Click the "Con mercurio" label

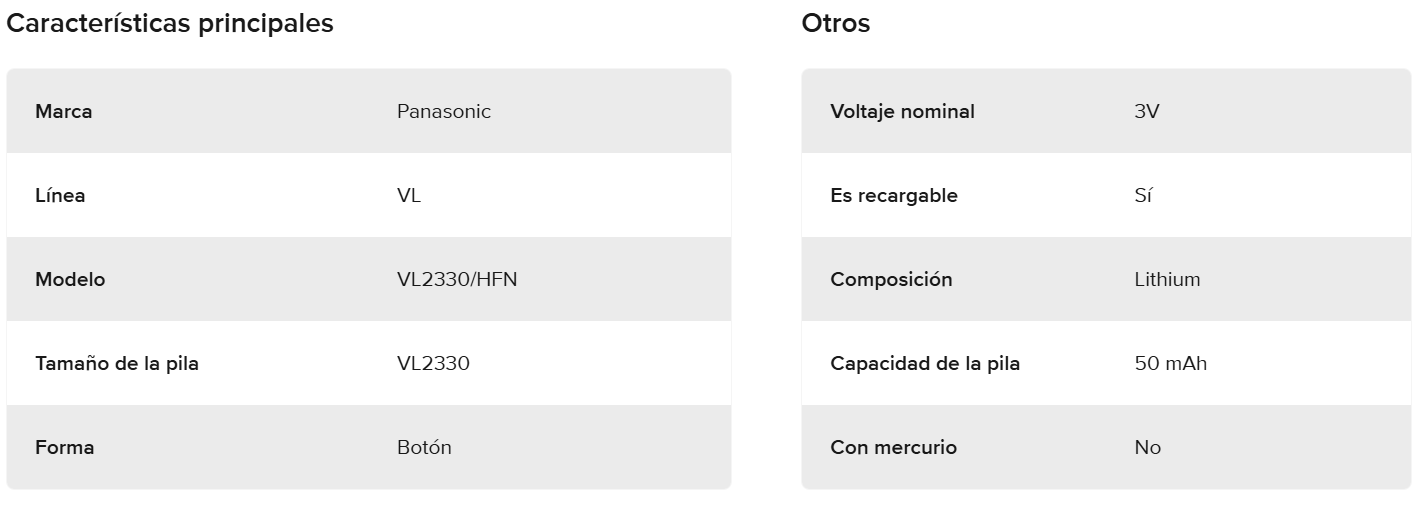(x=893, y=447)
